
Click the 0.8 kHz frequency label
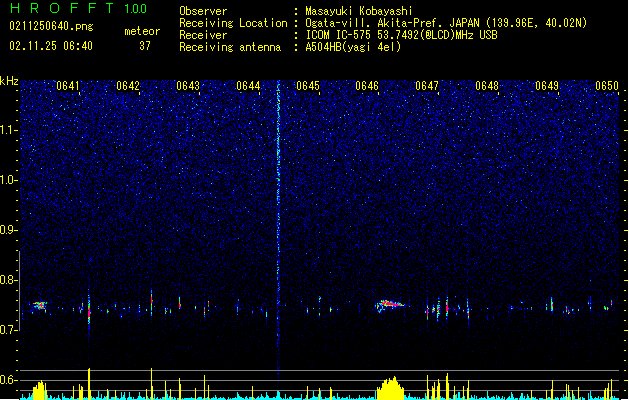click(9, 280)
